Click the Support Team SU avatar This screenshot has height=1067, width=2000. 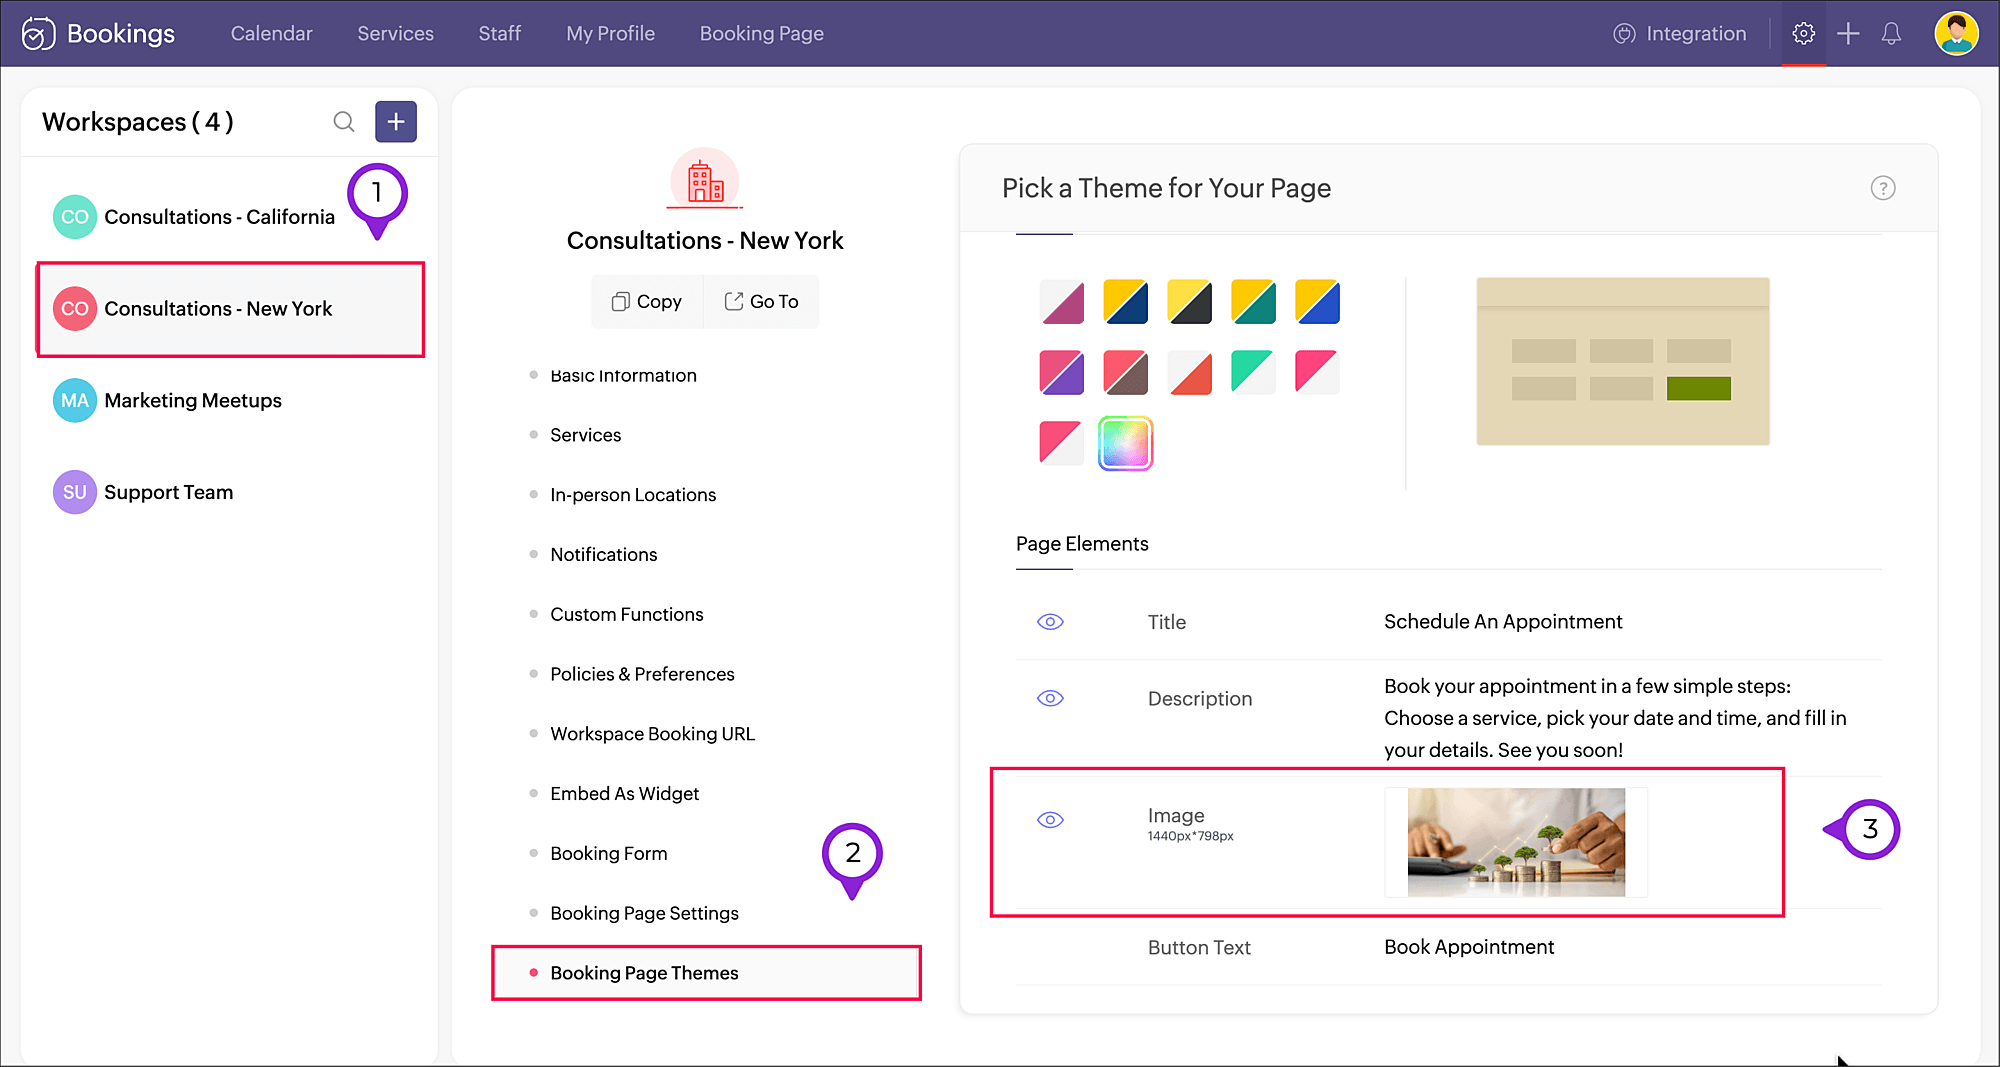pyautogui.click(x=75, y=492)
